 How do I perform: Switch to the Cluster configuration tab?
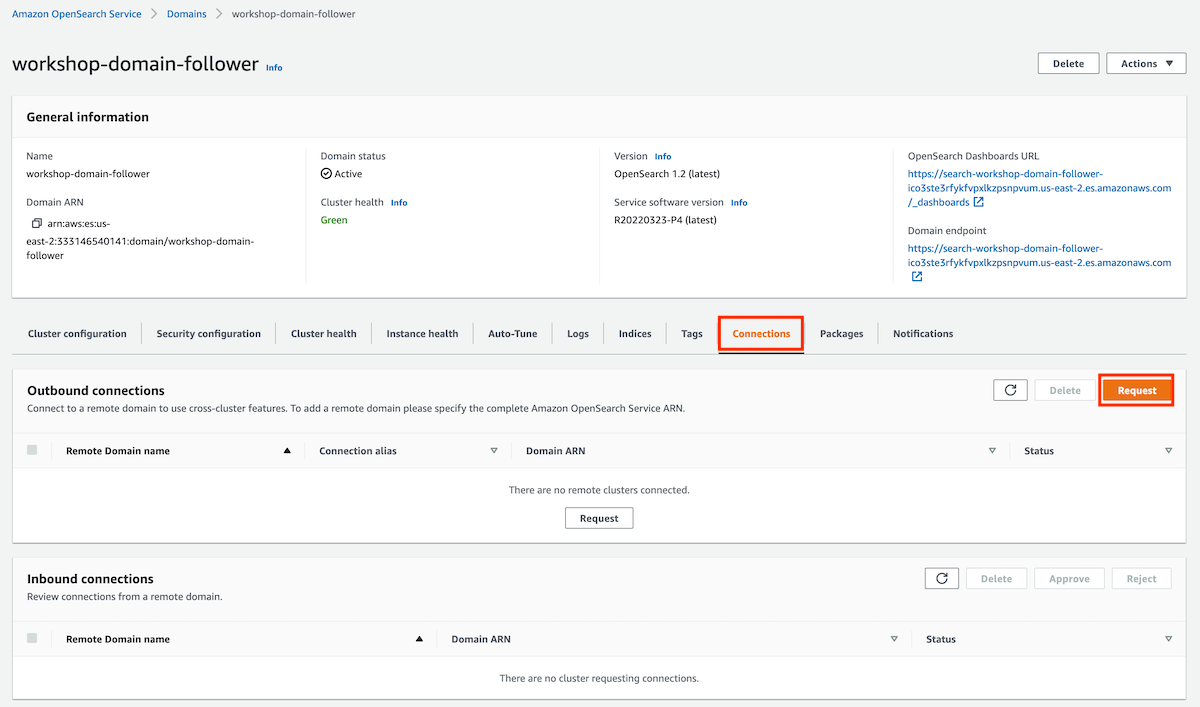point(77,334)
